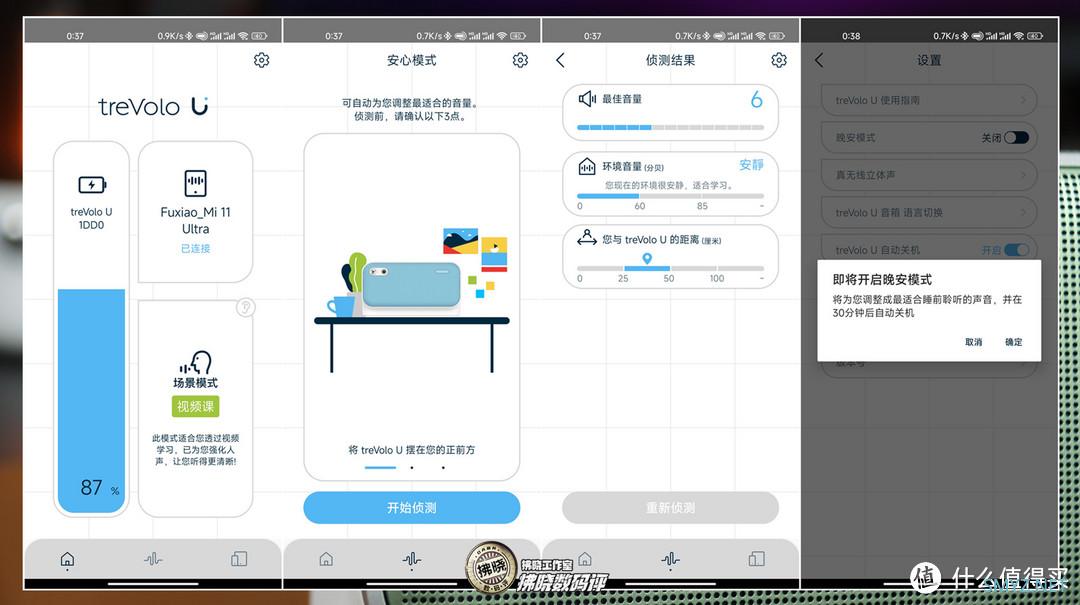This screenshot has width=1080, height=605.
Task: Expand the 音箱 语言切换 chevron
Action: pos(1024,212)
